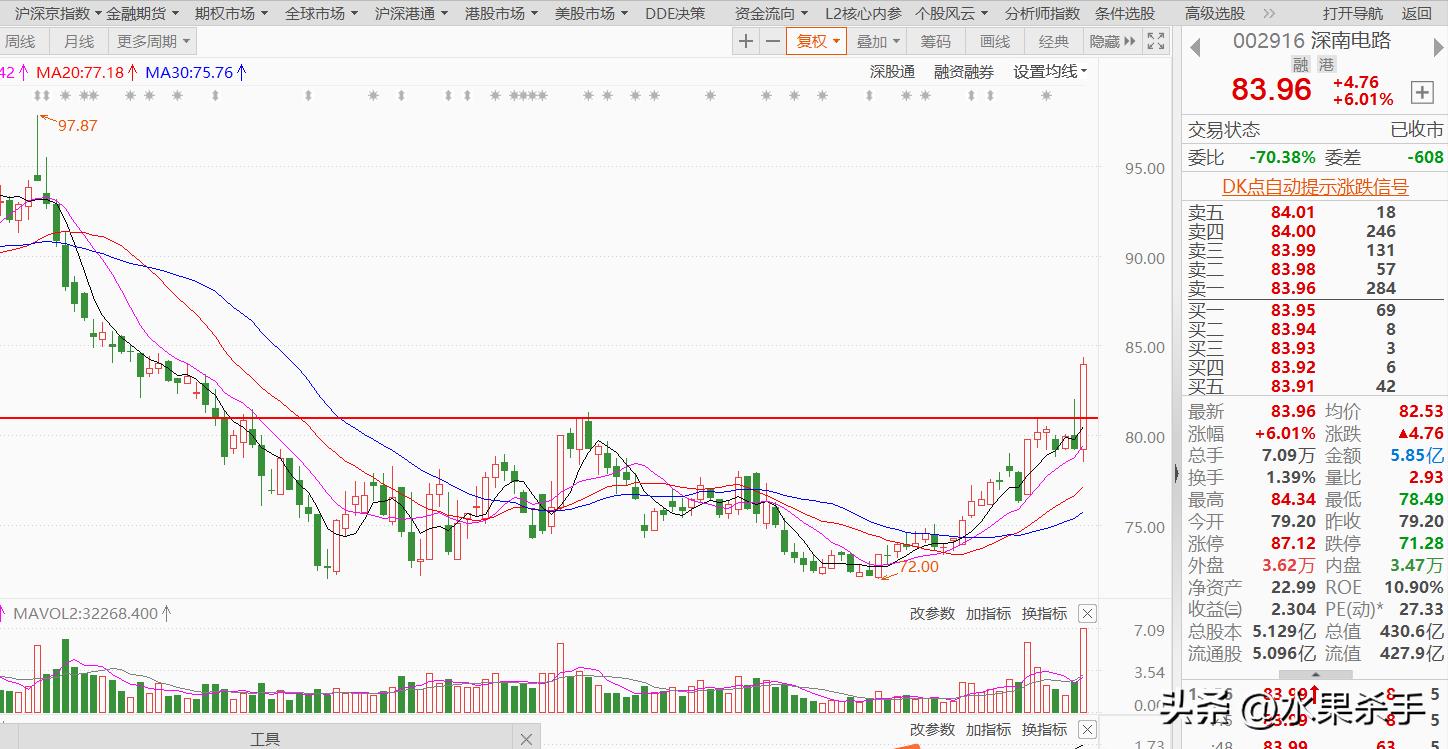This screenshot has width=1448, height=749.
Task: Close the lower indicator panel below volume
Action: coord(1087,729)
